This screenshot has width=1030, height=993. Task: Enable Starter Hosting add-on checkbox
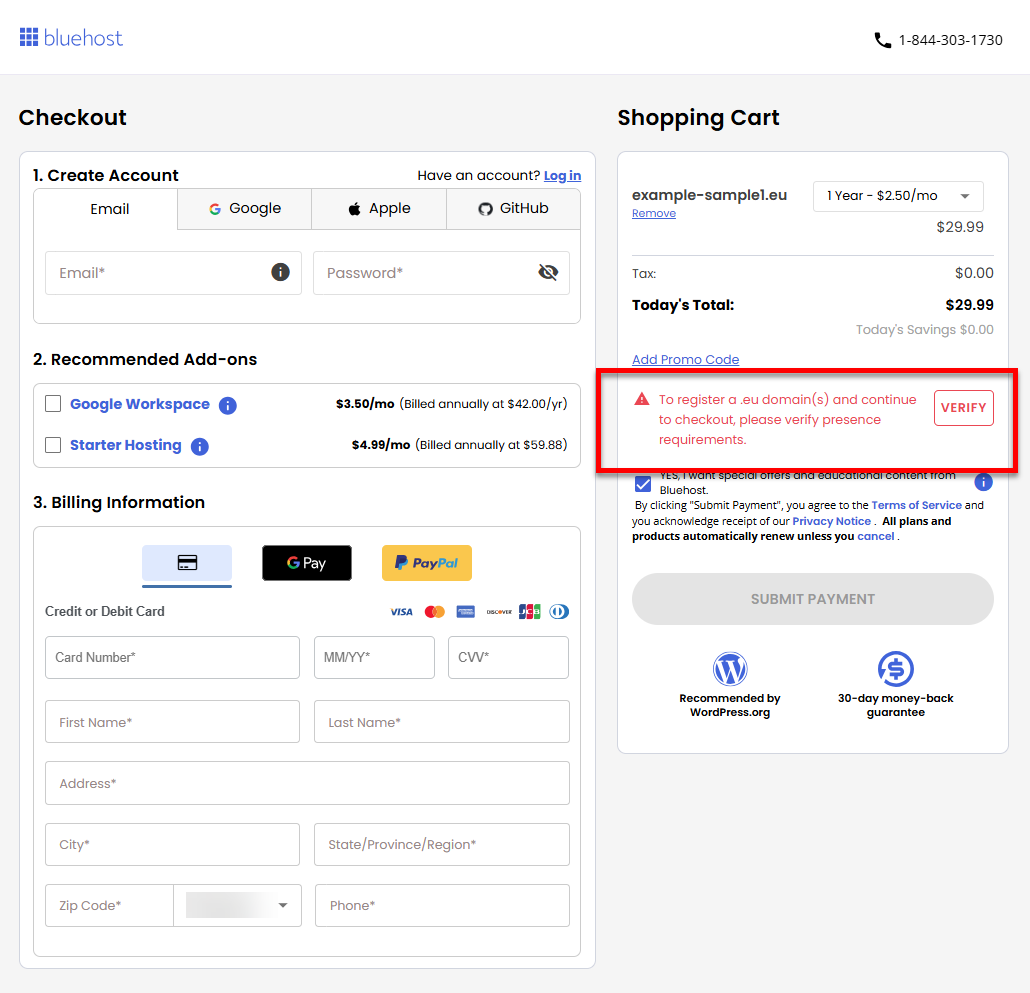(x=53, y=445)
